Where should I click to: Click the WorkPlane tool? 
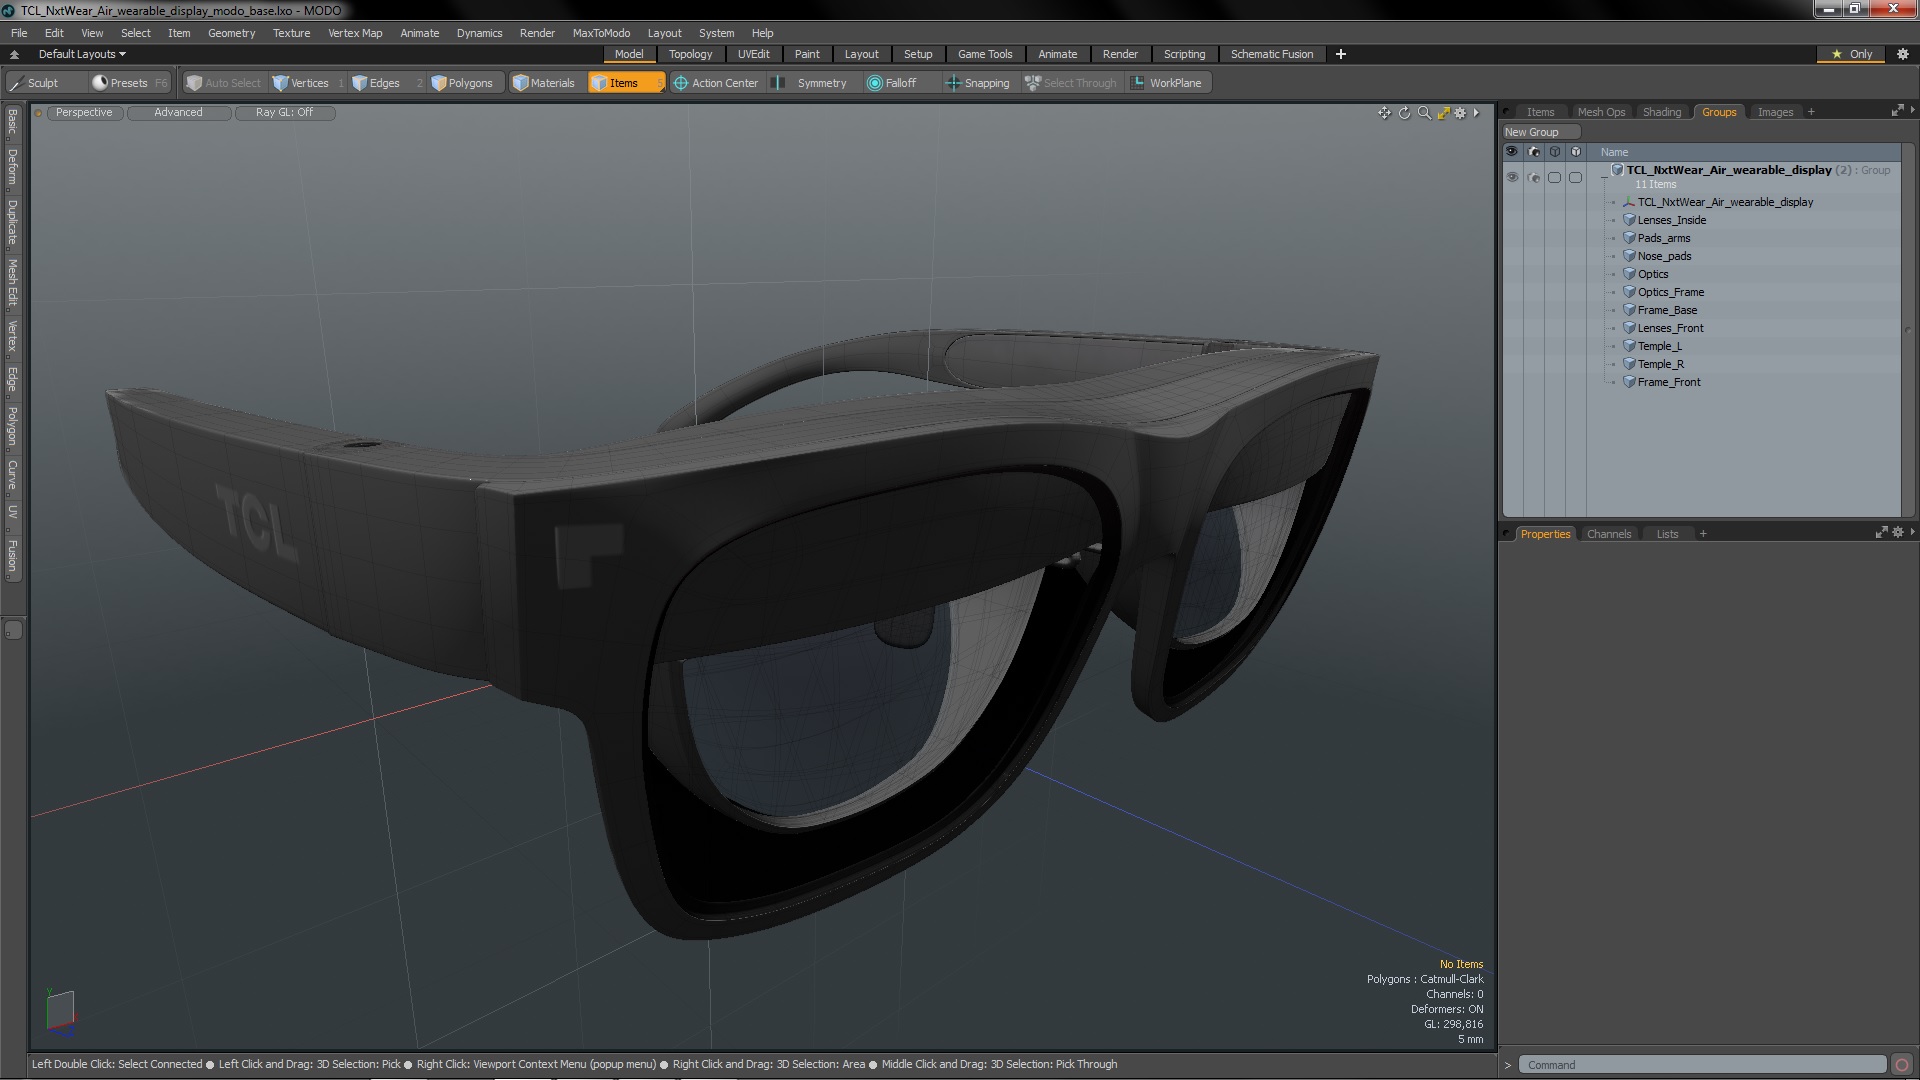(x=1167, y=83)
